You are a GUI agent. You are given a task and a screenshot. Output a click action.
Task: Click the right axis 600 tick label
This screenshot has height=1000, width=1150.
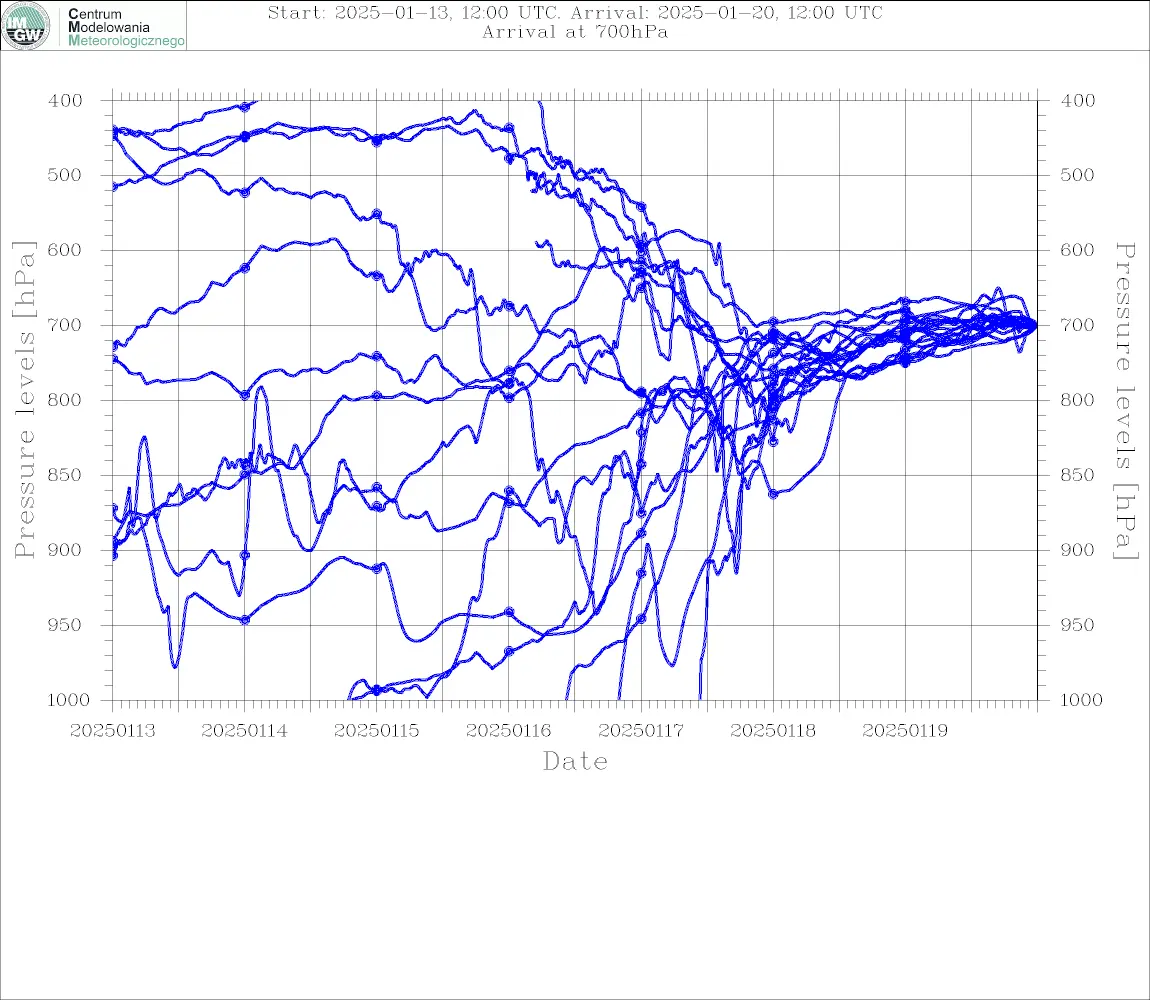coord(1077,250)
